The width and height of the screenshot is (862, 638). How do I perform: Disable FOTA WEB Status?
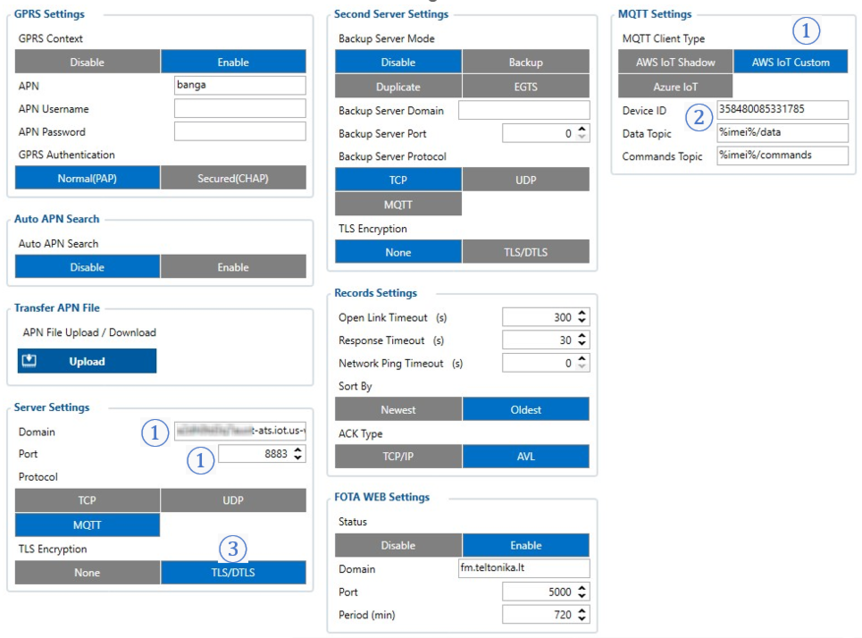[x=397, y=545]
